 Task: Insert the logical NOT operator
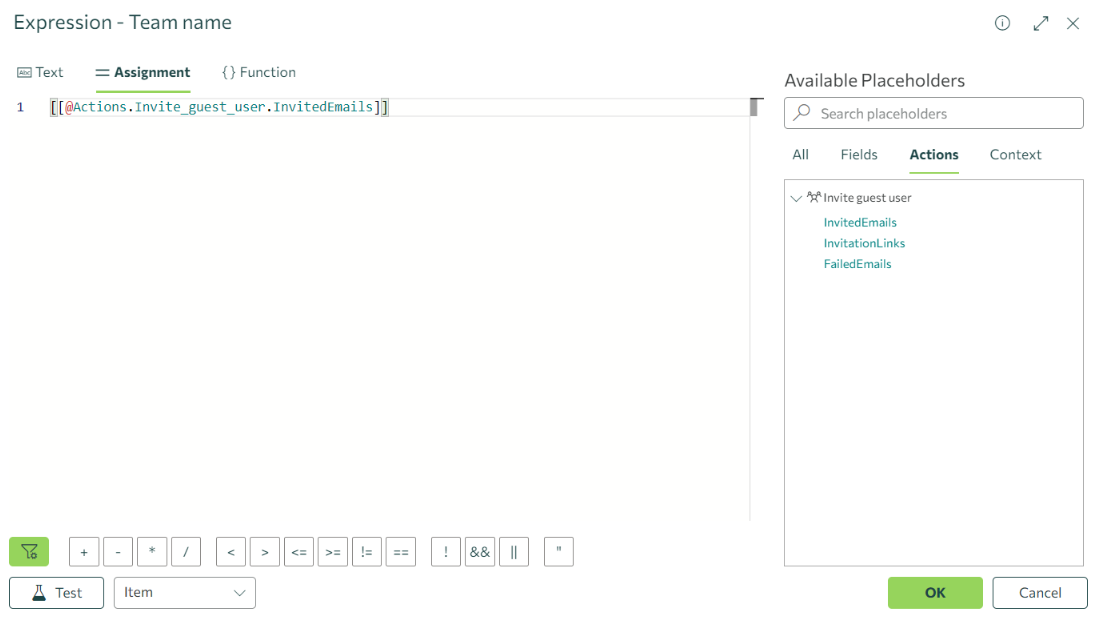(446, 552)
